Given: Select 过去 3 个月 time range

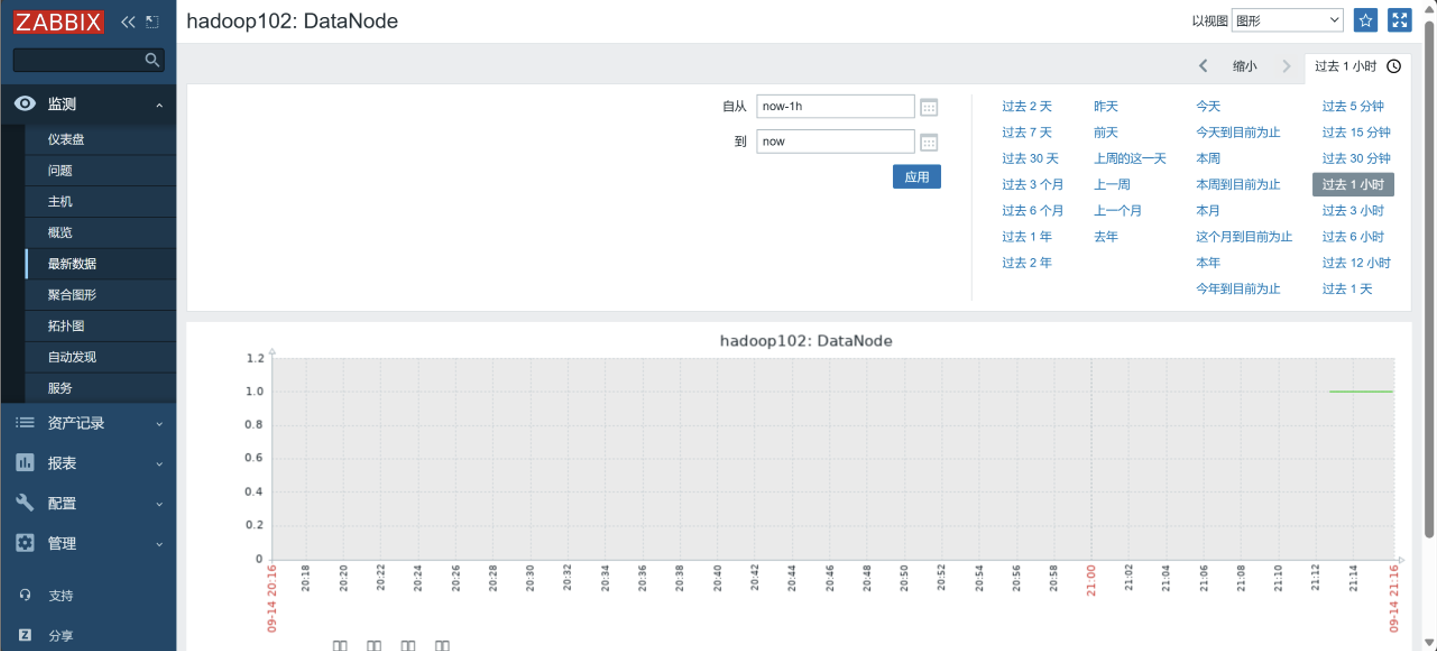Looking at the screenshot, I should tap(1033, 184).
